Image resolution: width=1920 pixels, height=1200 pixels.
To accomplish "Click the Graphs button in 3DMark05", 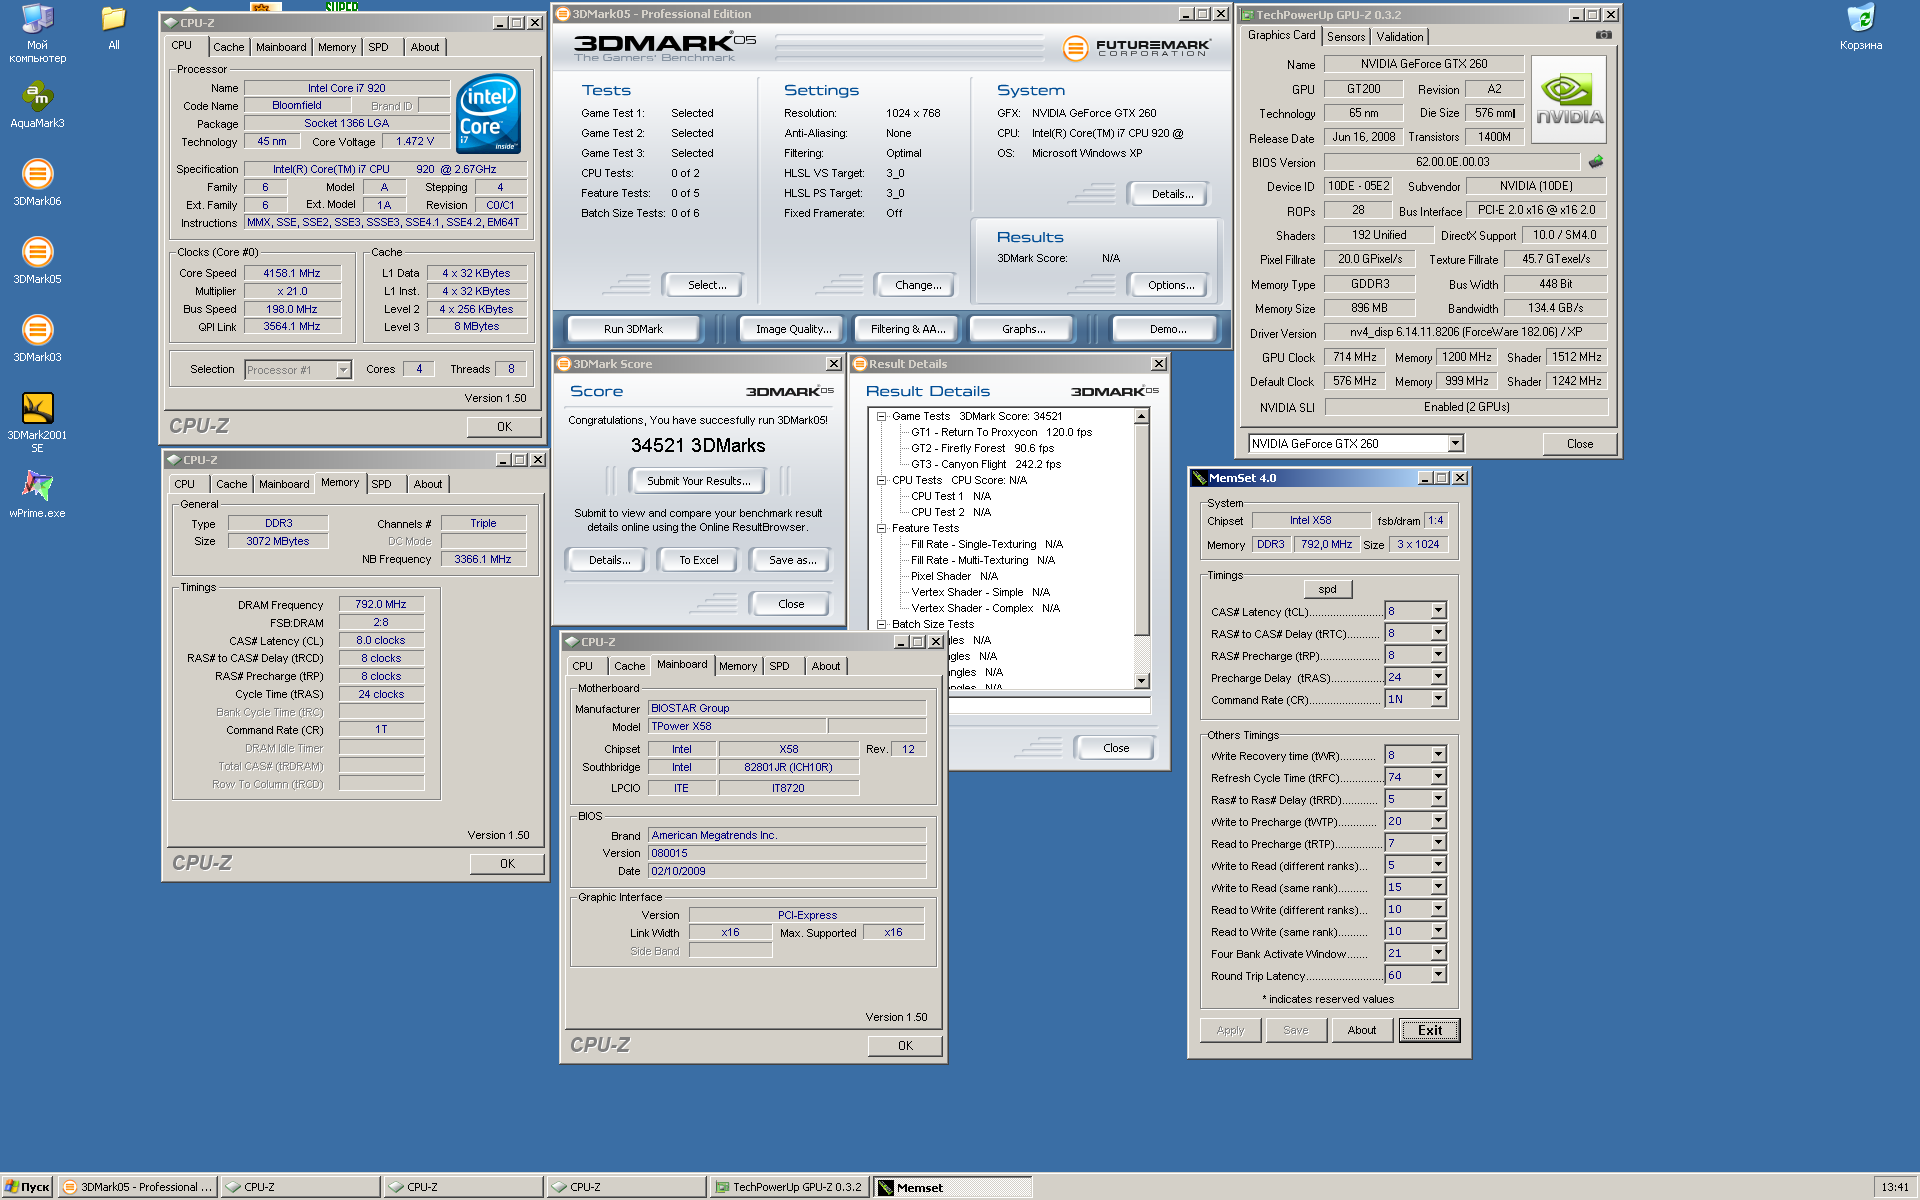I will point(1023,329).
